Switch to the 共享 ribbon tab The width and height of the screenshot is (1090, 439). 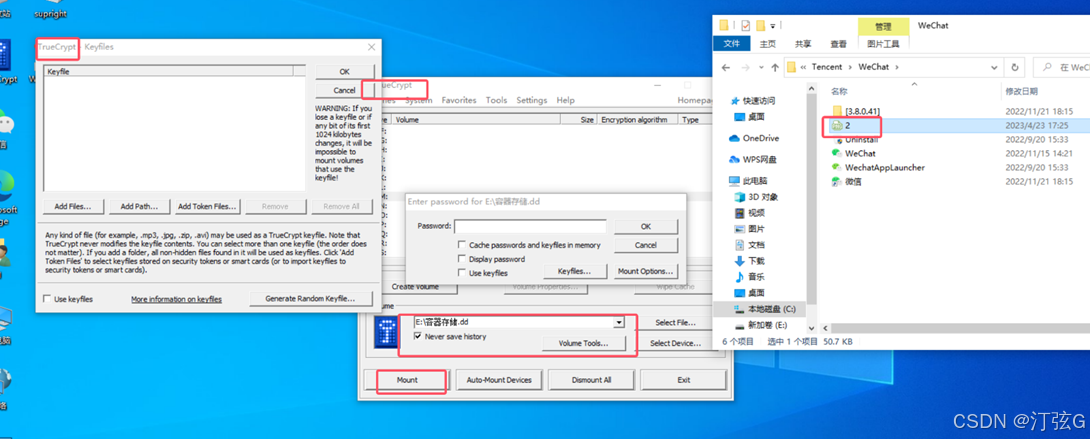point(803,44)
